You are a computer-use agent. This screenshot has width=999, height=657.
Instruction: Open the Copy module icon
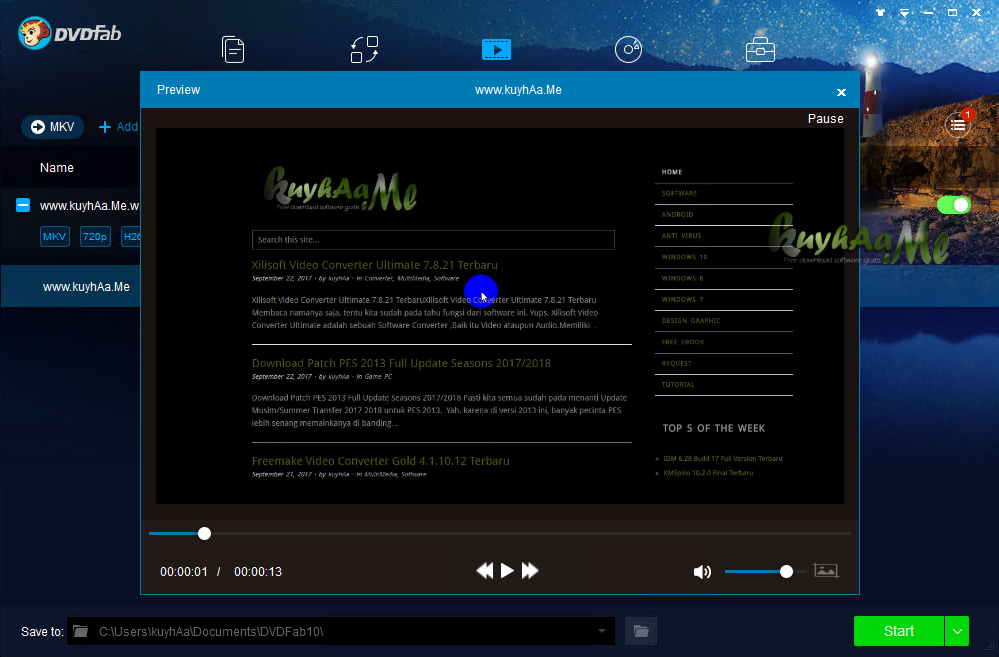point(233,50)
